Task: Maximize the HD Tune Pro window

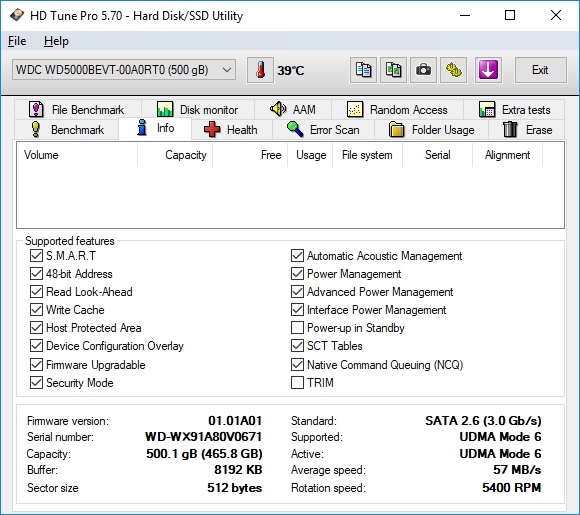Action: (x=510, y=16)
